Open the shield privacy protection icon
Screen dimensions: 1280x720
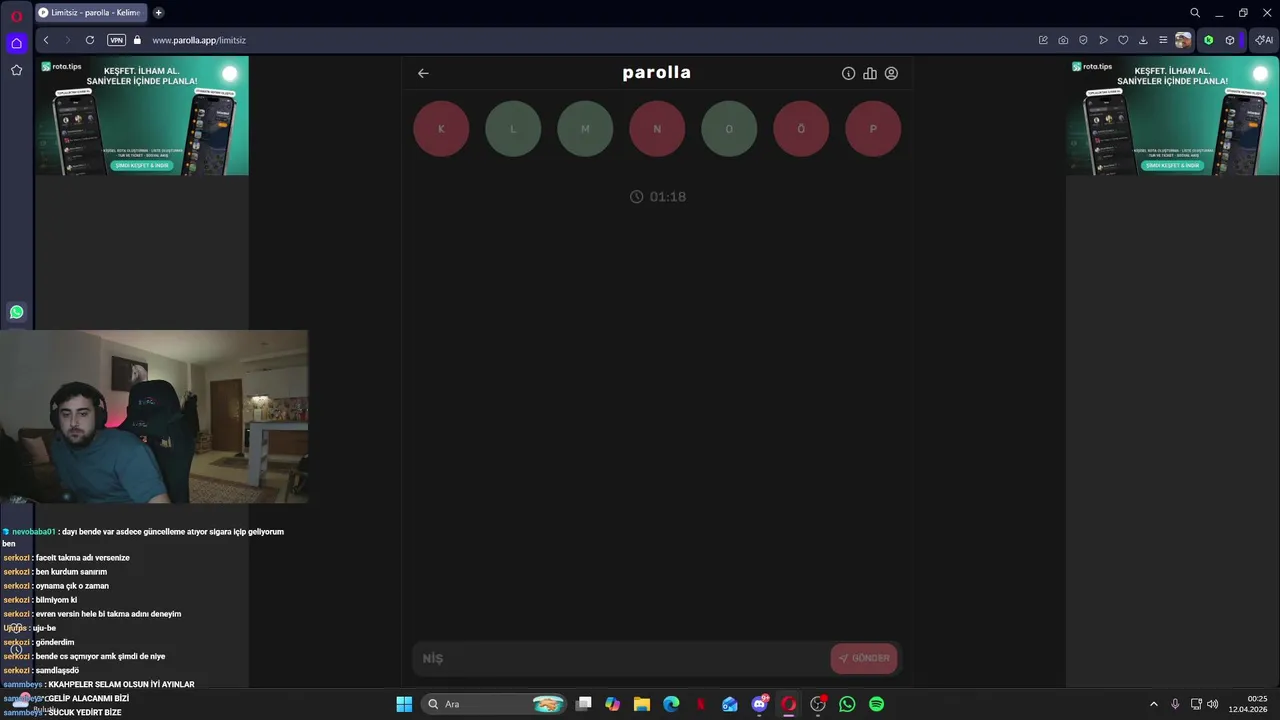coord(1083,40)
